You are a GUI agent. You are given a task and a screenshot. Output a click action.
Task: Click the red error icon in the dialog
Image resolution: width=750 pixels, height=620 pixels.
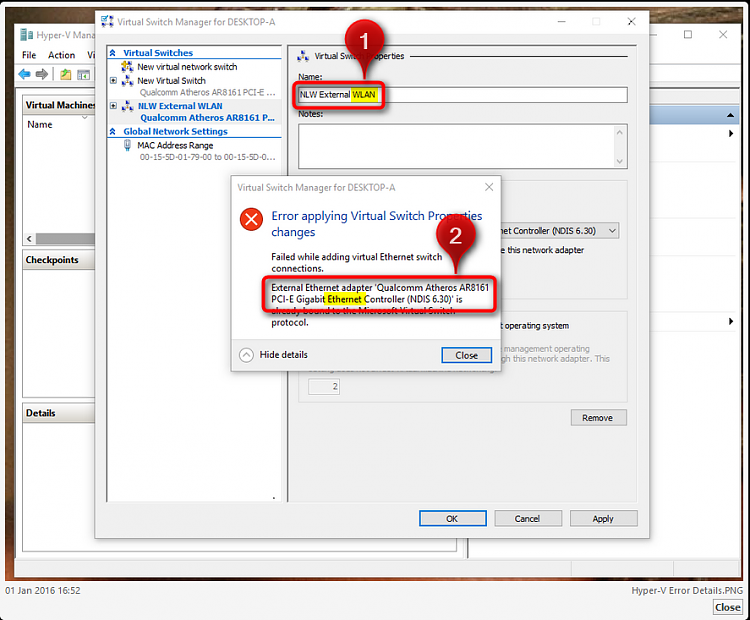251,219
